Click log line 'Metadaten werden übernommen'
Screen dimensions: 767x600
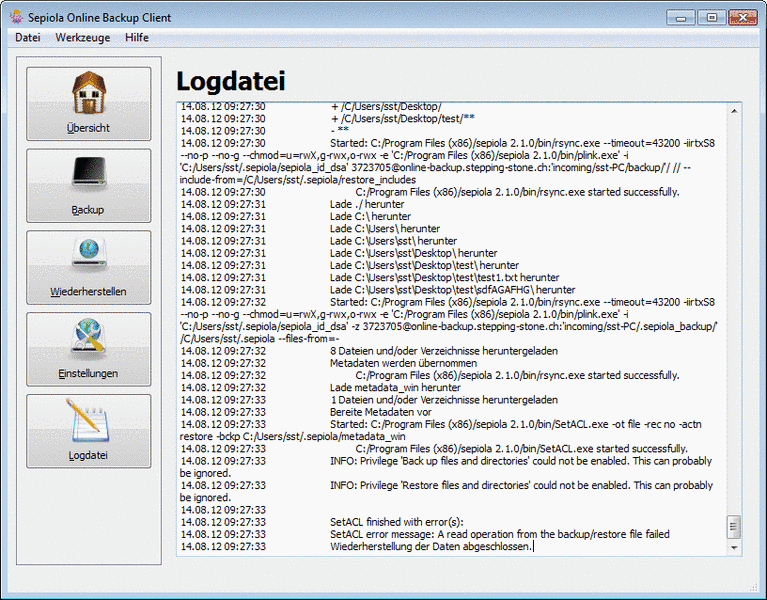click(404, 363)
